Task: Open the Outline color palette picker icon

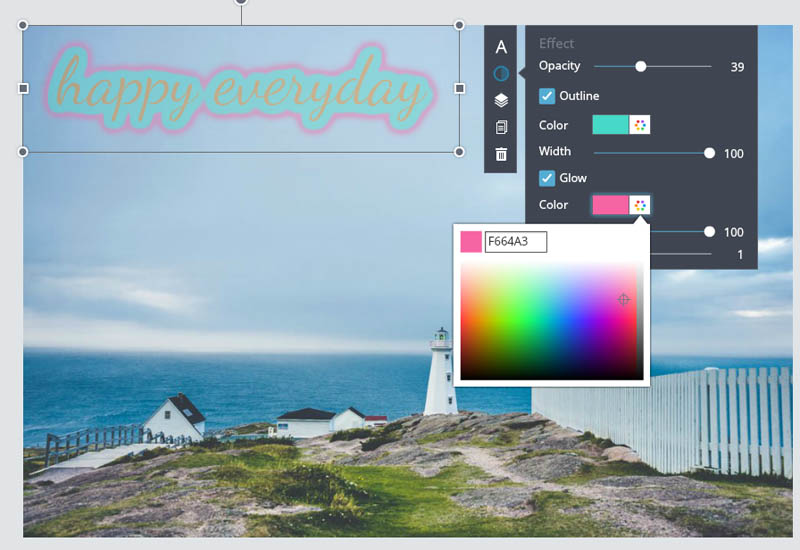Action: pyautogui.click(x=640, y=125)
